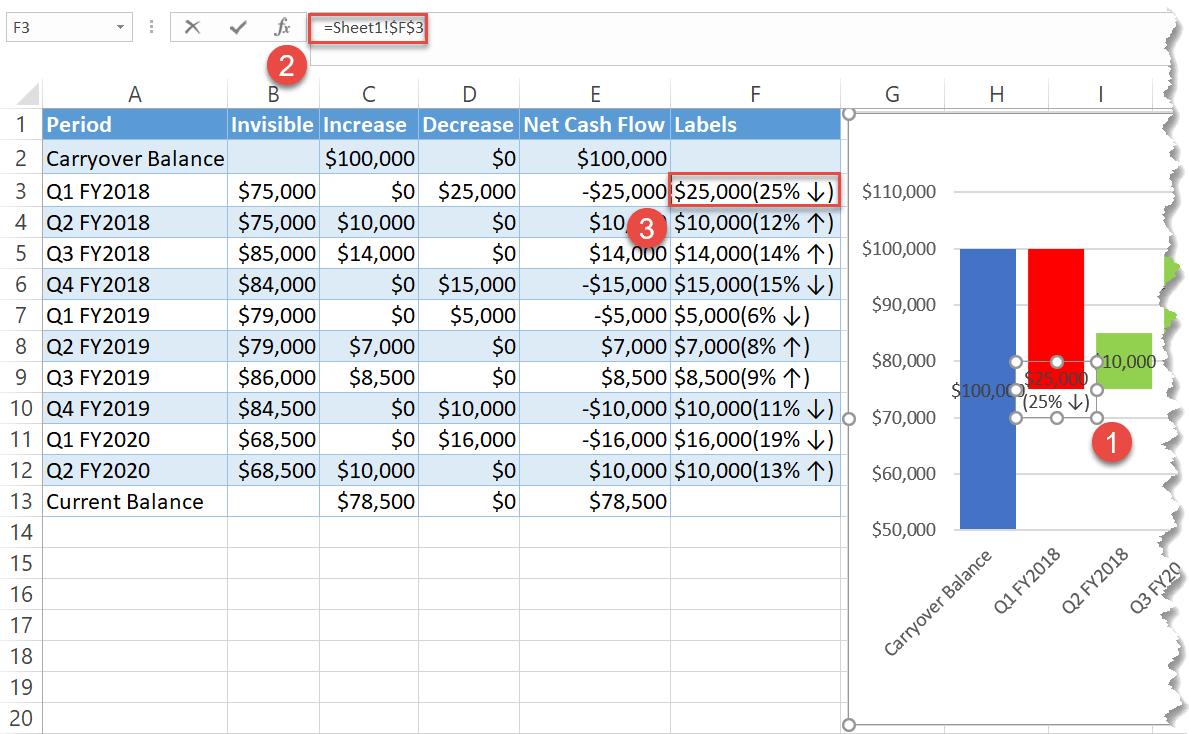Select label cell $14,000(14% ↑)
Image resolution: width=1189 pixels, height=734 pixels.
tap(755, 253)
